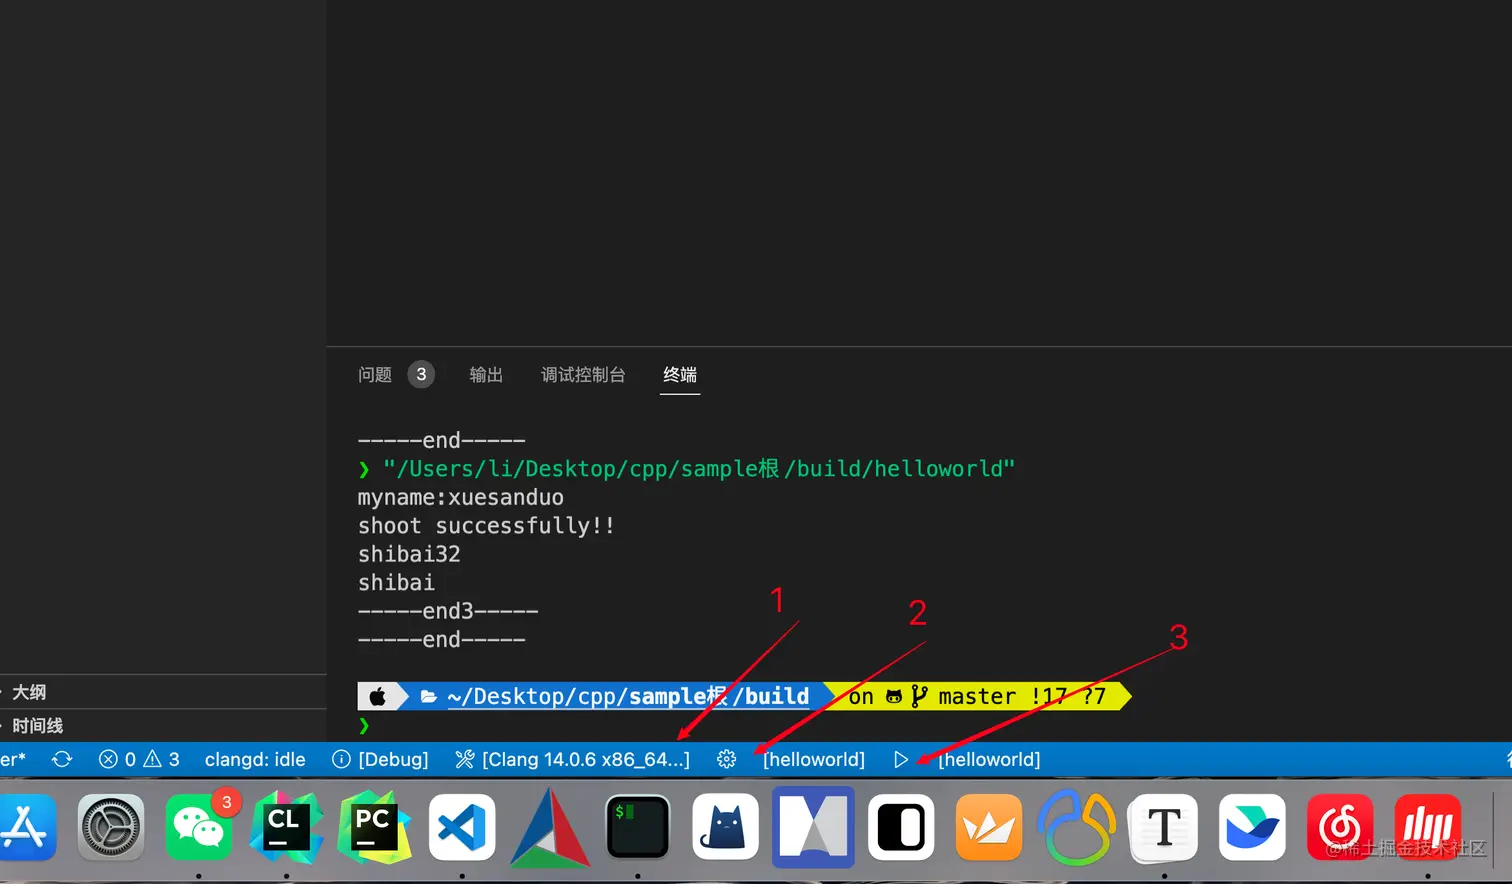
Task: Open System Preferences from the dock
Action: point(111,827)
